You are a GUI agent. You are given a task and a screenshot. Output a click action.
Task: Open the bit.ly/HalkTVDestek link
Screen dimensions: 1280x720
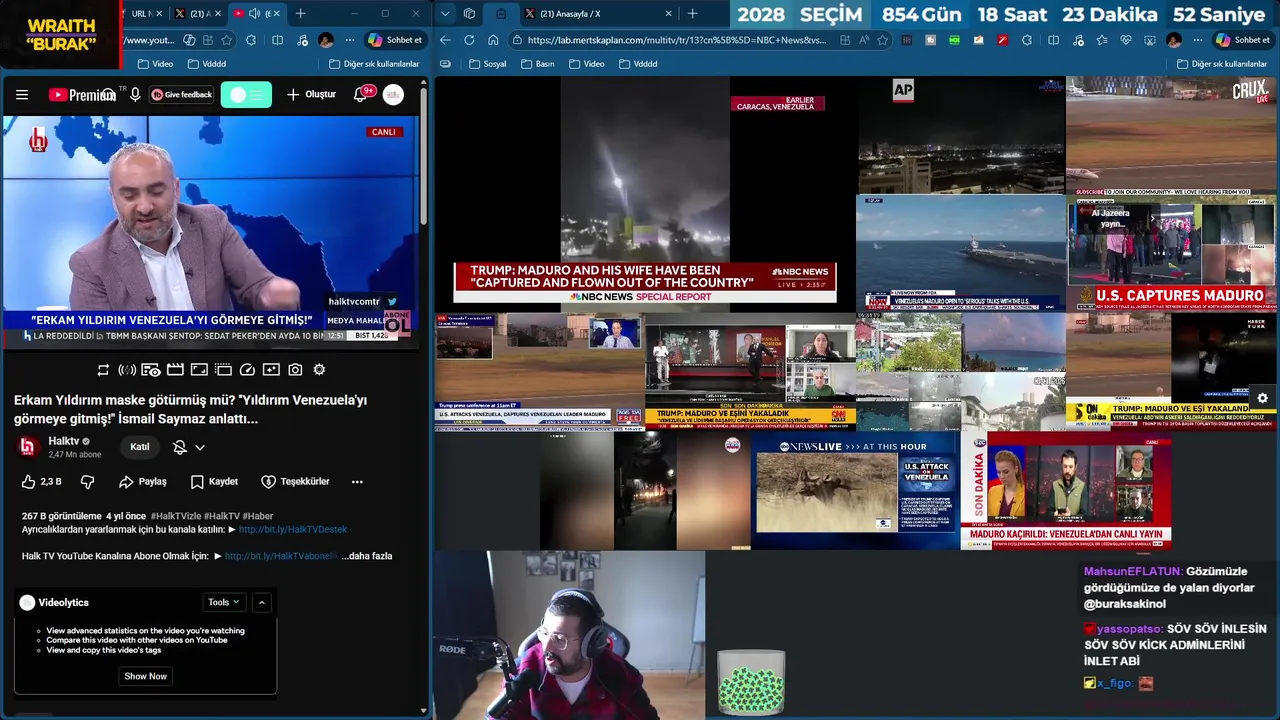coord(293,529)
